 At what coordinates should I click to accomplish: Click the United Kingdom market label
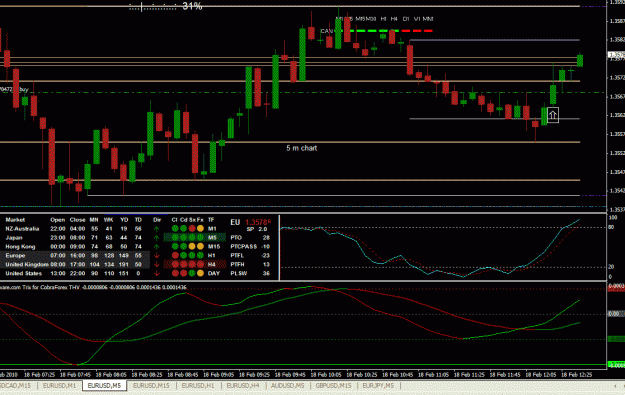tap(27, 264)
